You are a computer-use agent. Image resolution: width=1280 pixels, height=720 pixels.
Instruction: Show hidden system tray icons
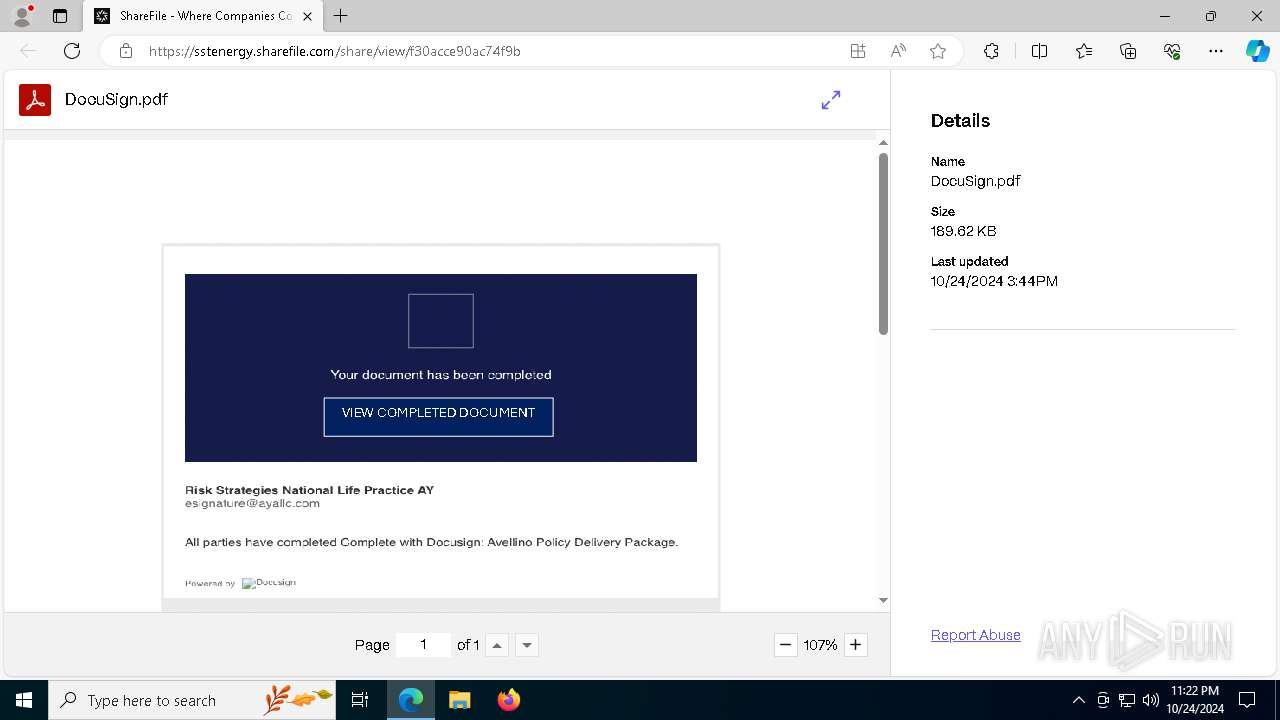(1078, 700)
